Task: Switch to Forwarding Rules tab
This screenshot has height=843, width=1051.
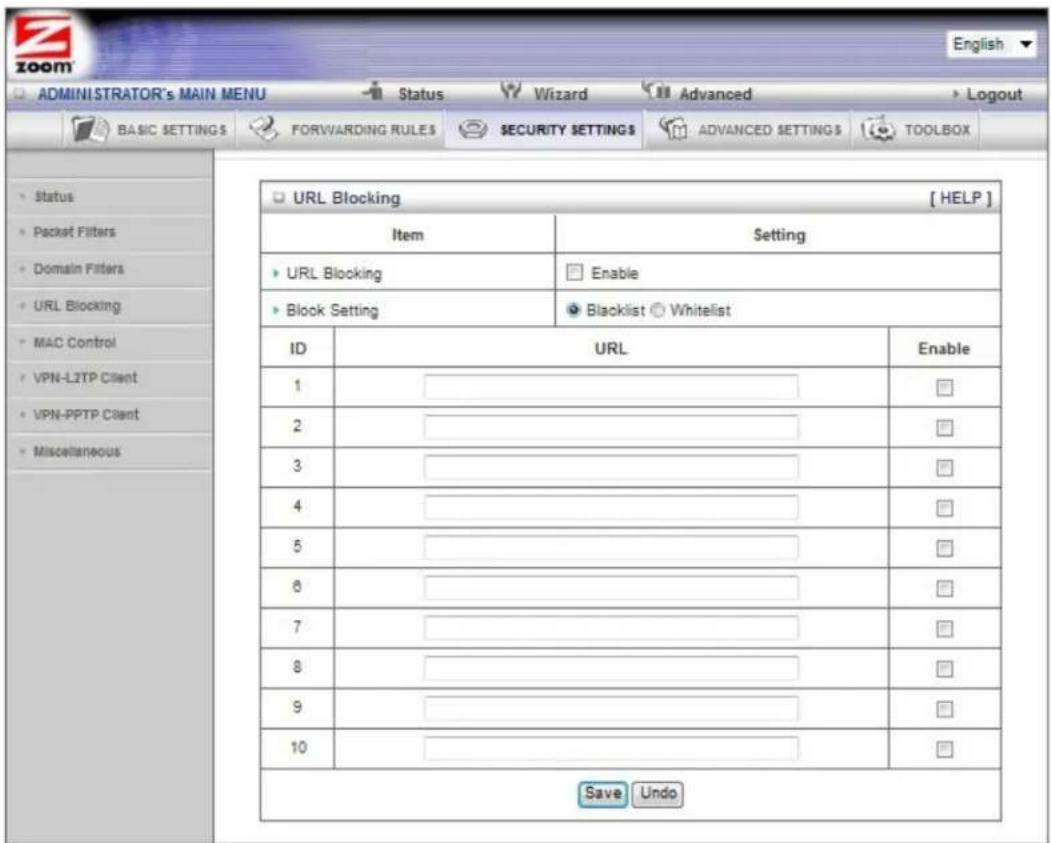Action: [363, 130]
